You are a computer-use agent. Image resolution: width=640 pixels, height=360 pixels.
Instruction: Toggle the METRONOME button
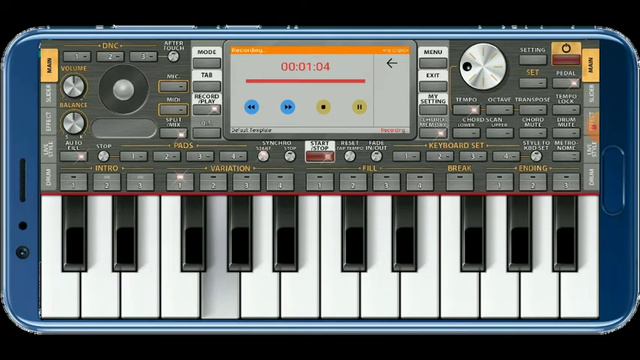[x=566, y=156]
